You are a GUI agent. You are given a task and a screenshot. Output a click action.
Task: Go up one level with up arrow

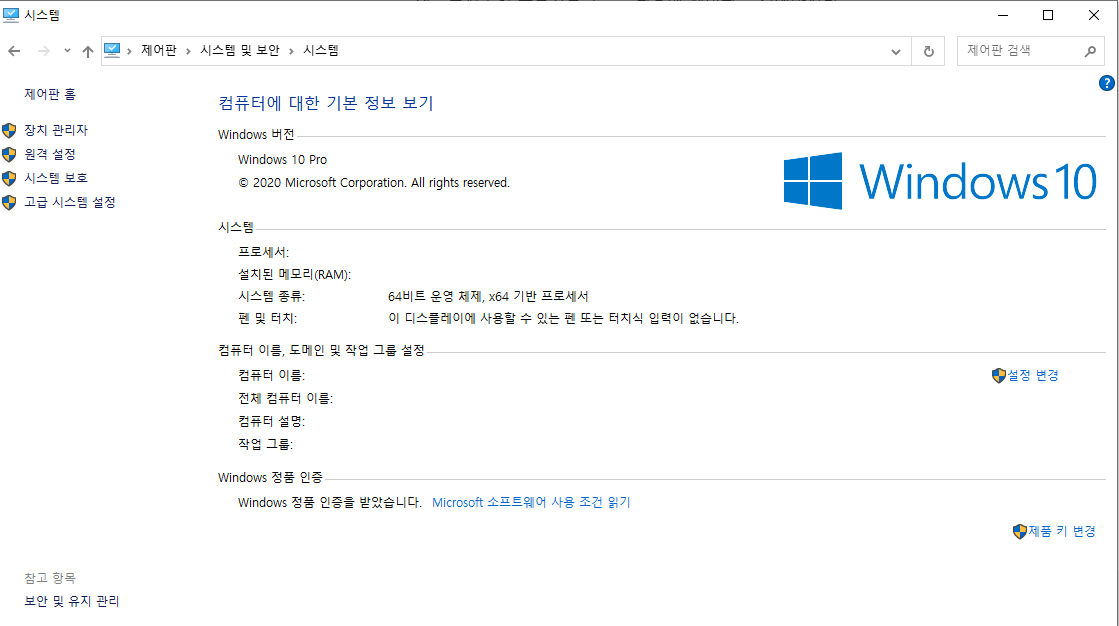pos(88,51)
